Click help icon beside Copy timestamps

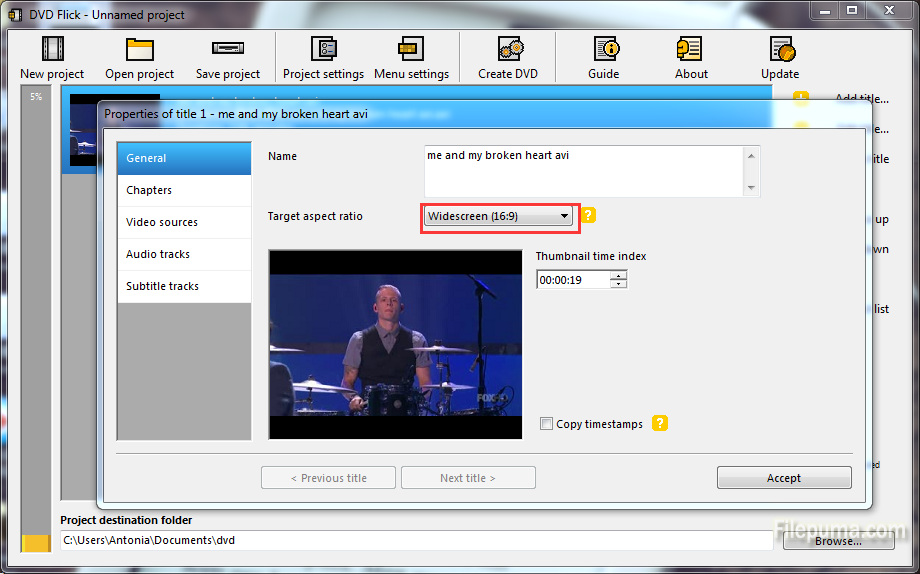660,424
